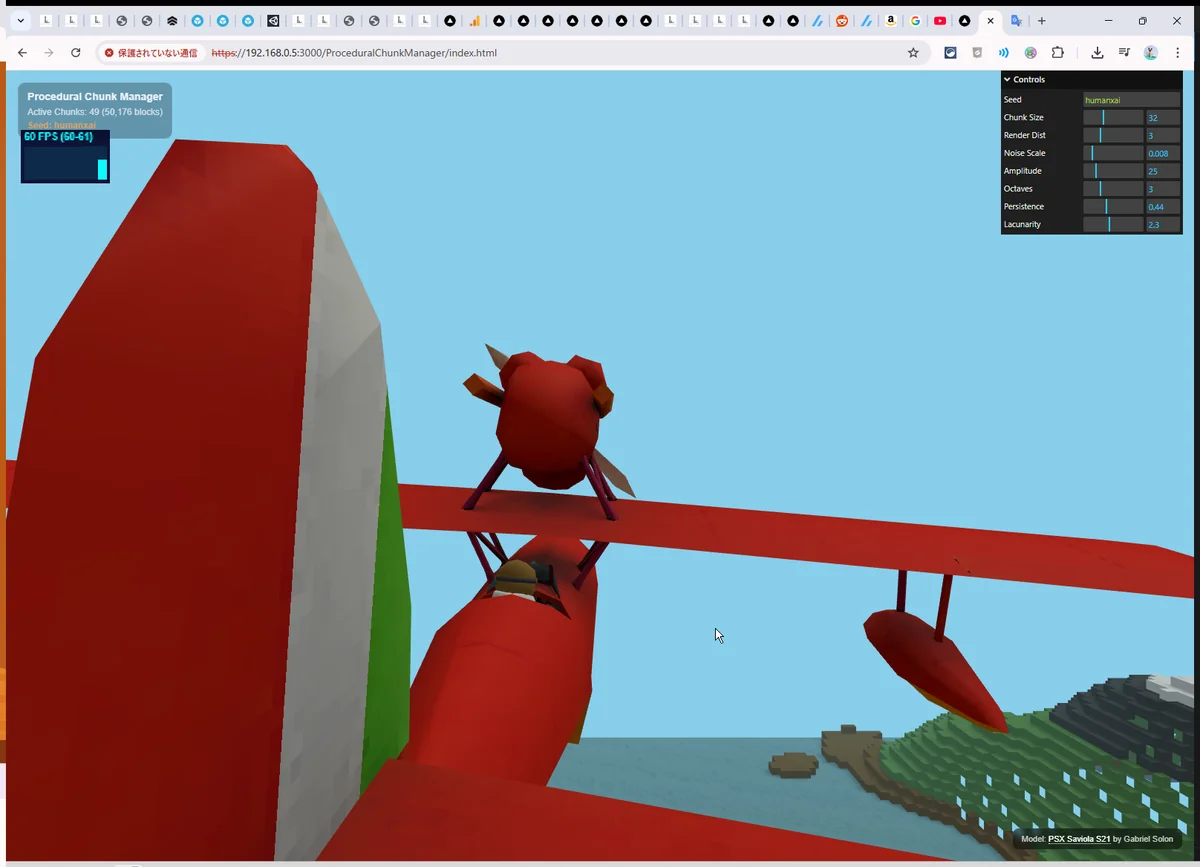The height and width of the screenshot is (867, 1200).
Task: Click the Noise Scale value box
Action: [1162, 154]
